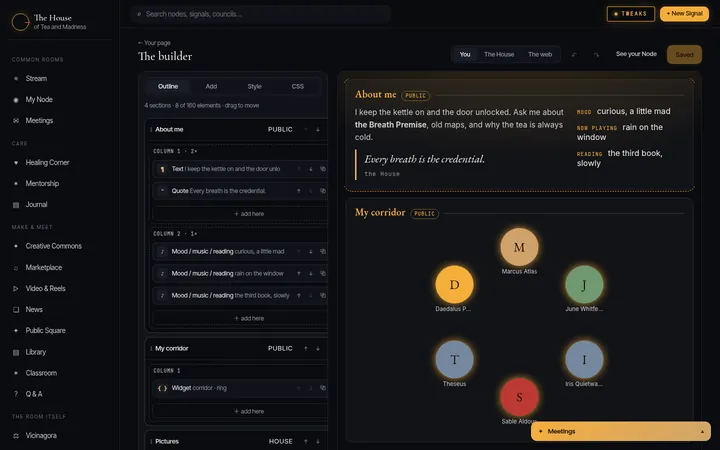
Task: Move the Pictures section down
Action: 318,441
